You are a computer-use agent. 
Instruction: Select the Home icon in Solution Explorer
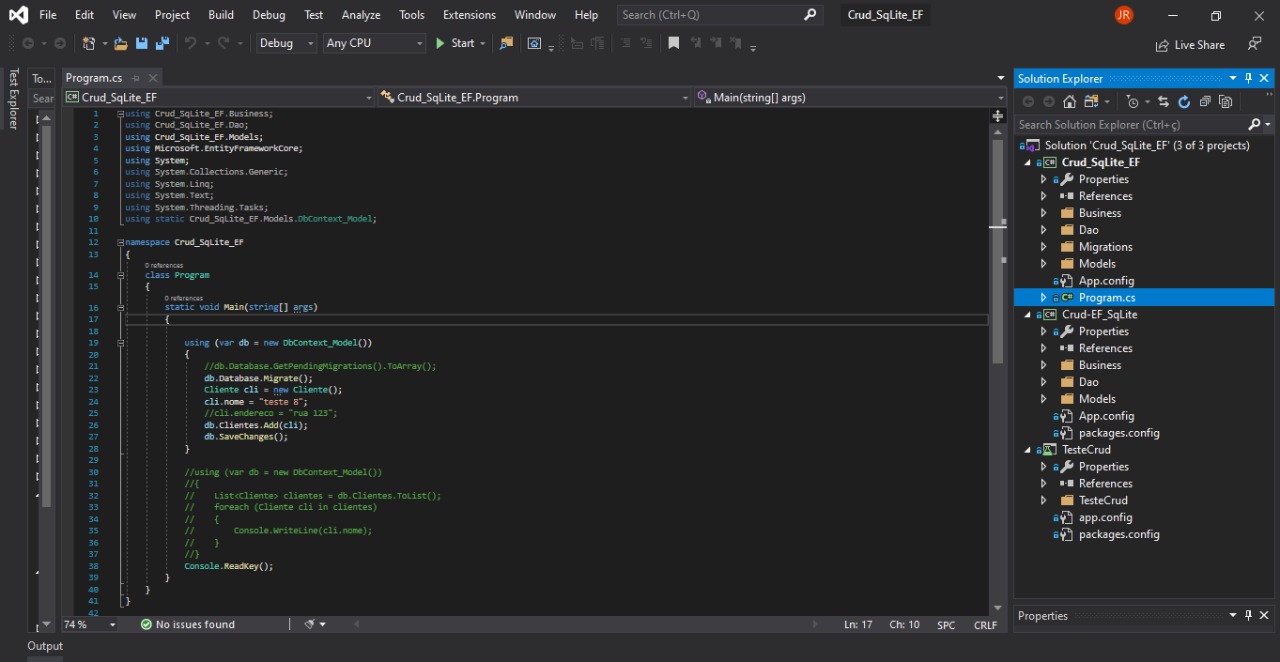[x=1069, y=101]
